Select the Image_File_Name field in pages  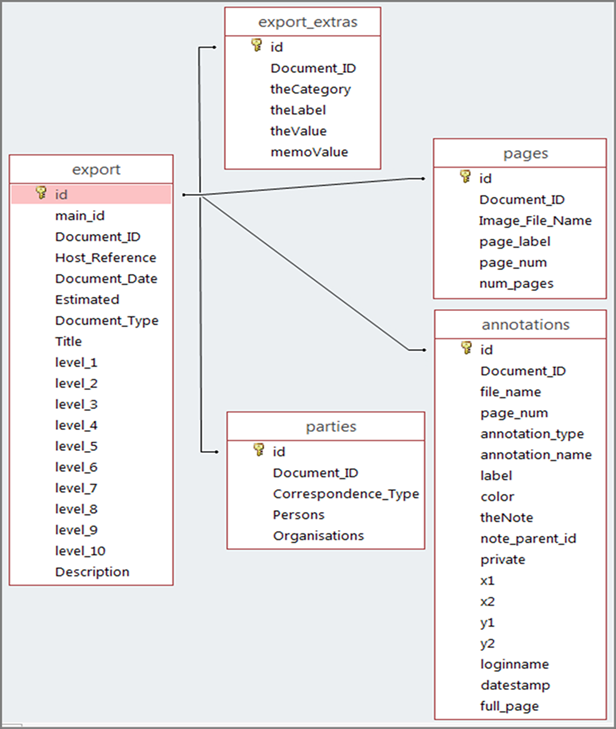535,220
